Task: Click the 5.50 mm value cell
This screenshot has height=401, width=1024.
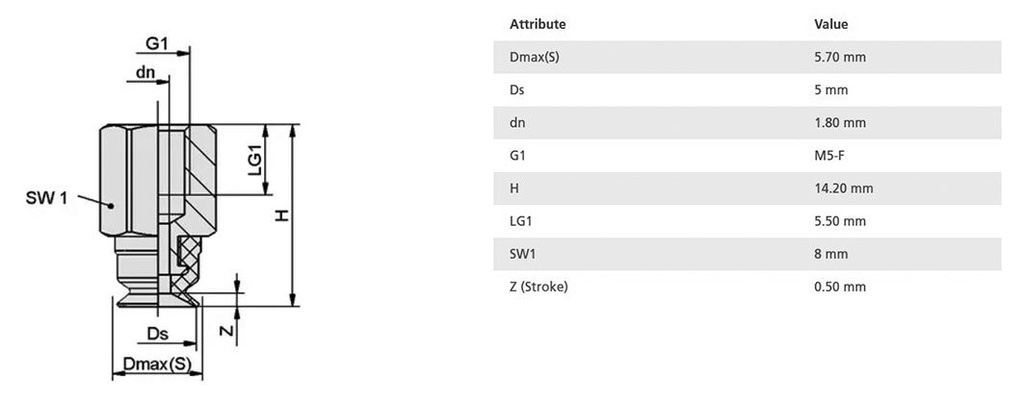Action: 840,221
